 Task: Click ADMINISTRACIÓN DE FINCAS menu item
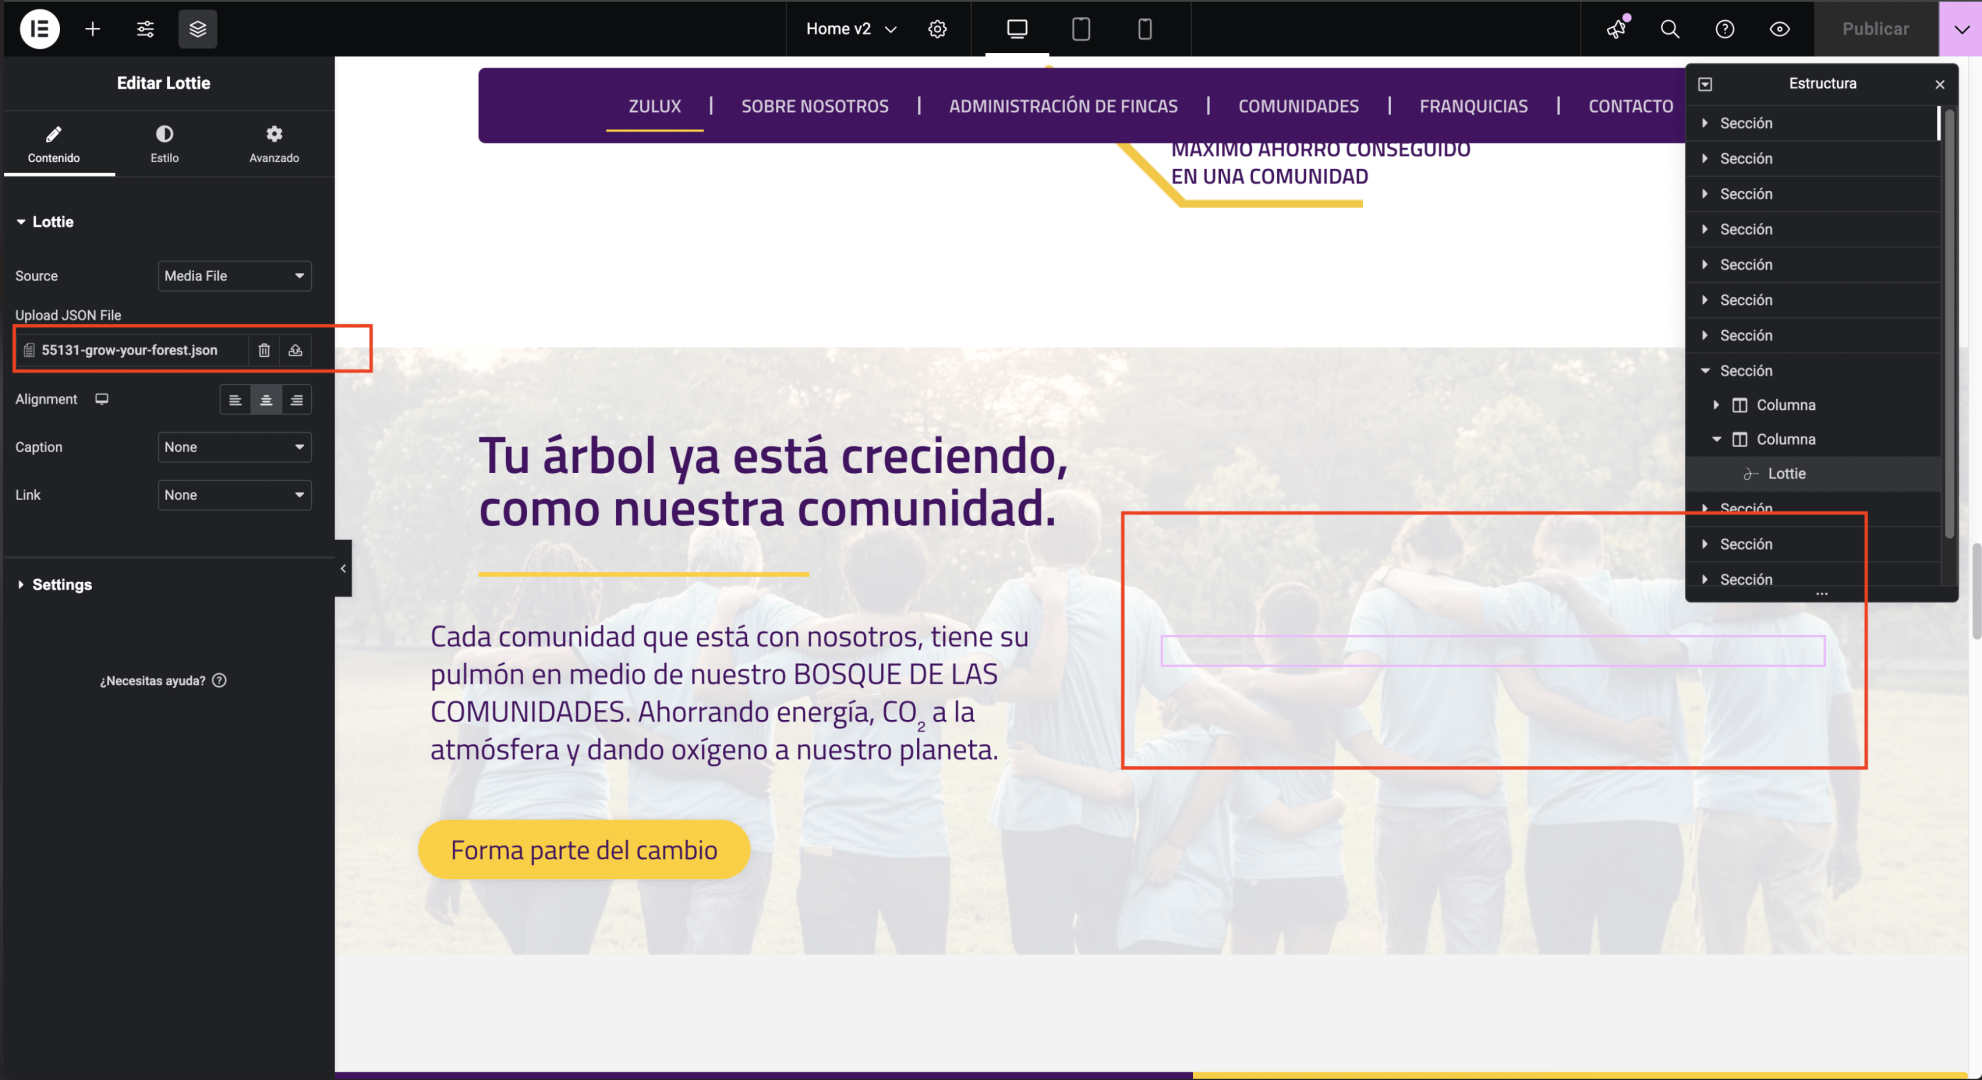1063,106
